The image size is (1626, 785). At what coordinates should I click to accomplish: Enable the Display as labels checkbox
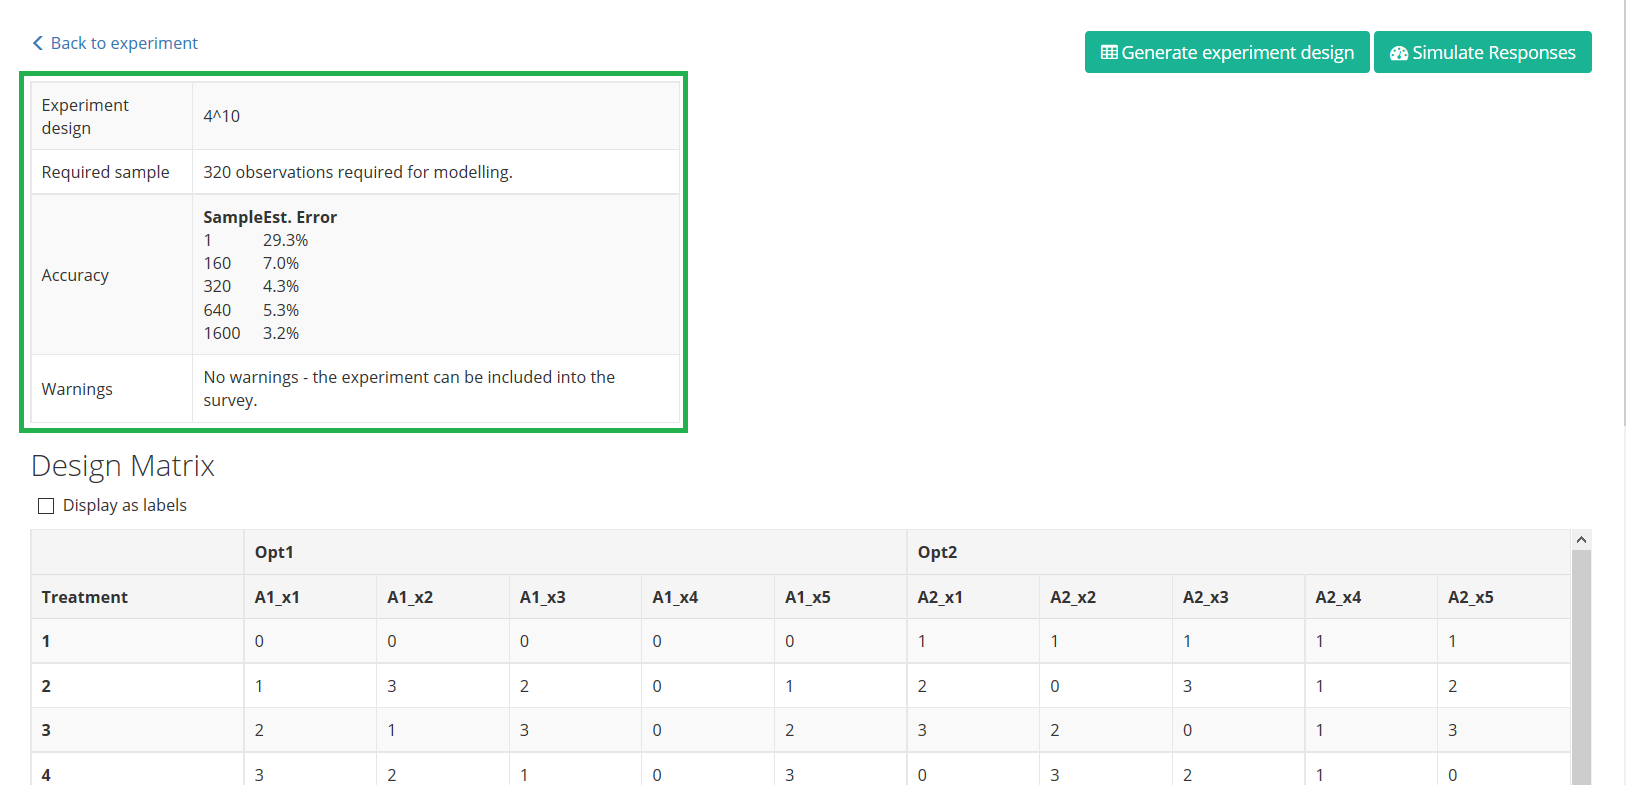(46, 506)
